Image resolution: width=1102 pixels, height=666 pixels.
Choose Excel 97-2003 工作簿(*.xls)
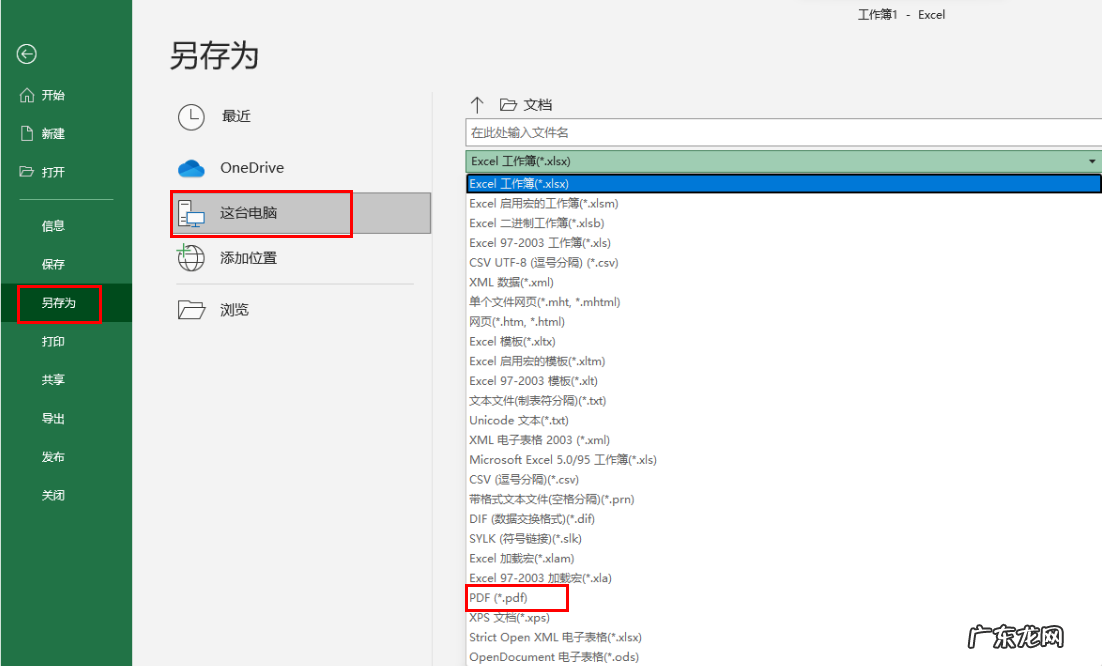[x=540, y=243]
